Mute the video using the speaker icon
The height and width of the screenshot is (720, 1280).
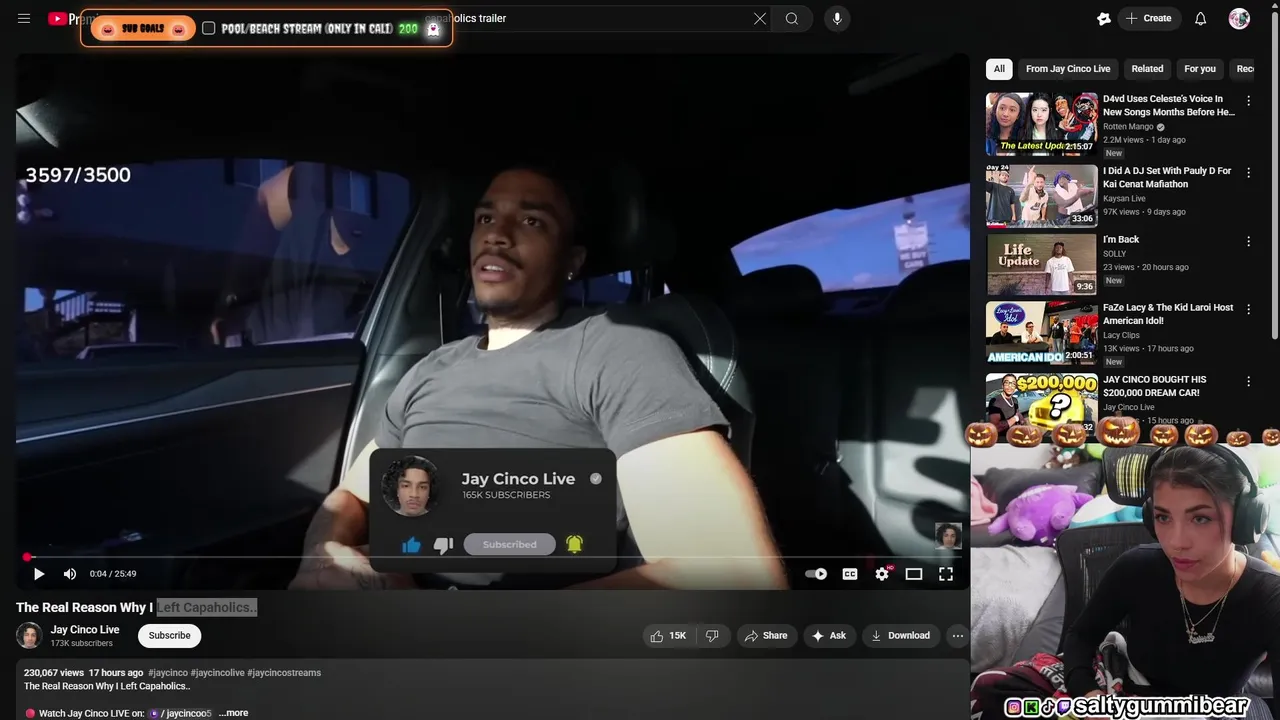[x=70, y=574]
